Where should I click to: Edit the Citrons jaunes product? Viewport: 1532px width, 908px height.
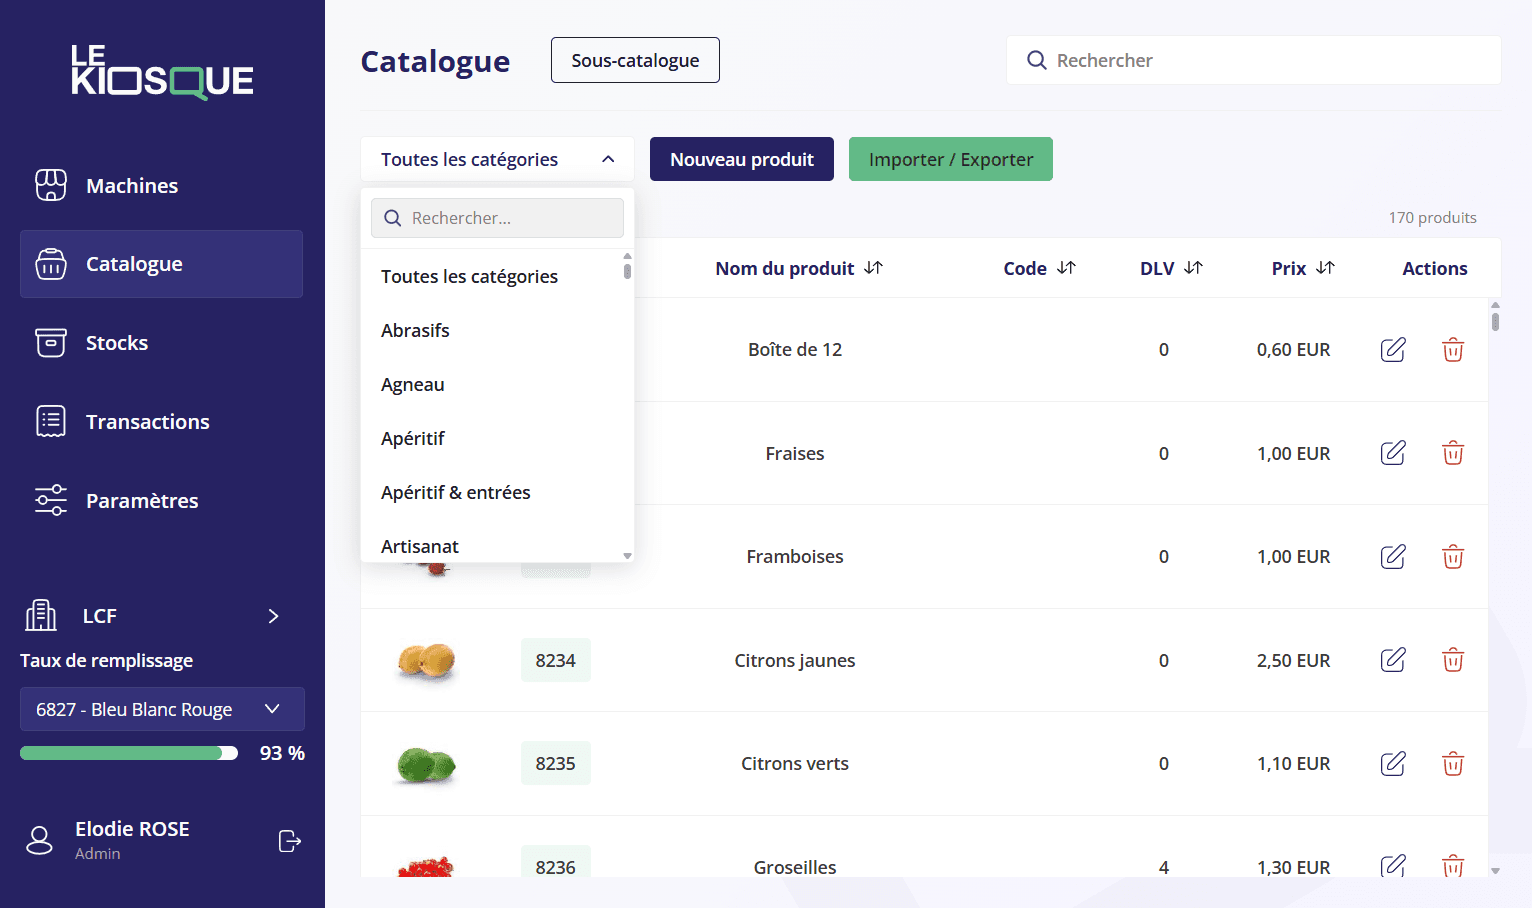1393,660
